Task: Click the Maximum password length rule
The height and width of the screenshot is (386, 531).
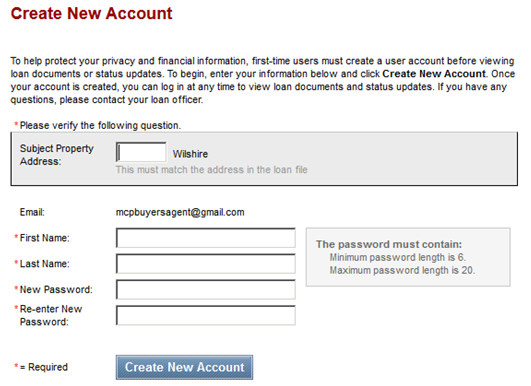Action: 402,270
